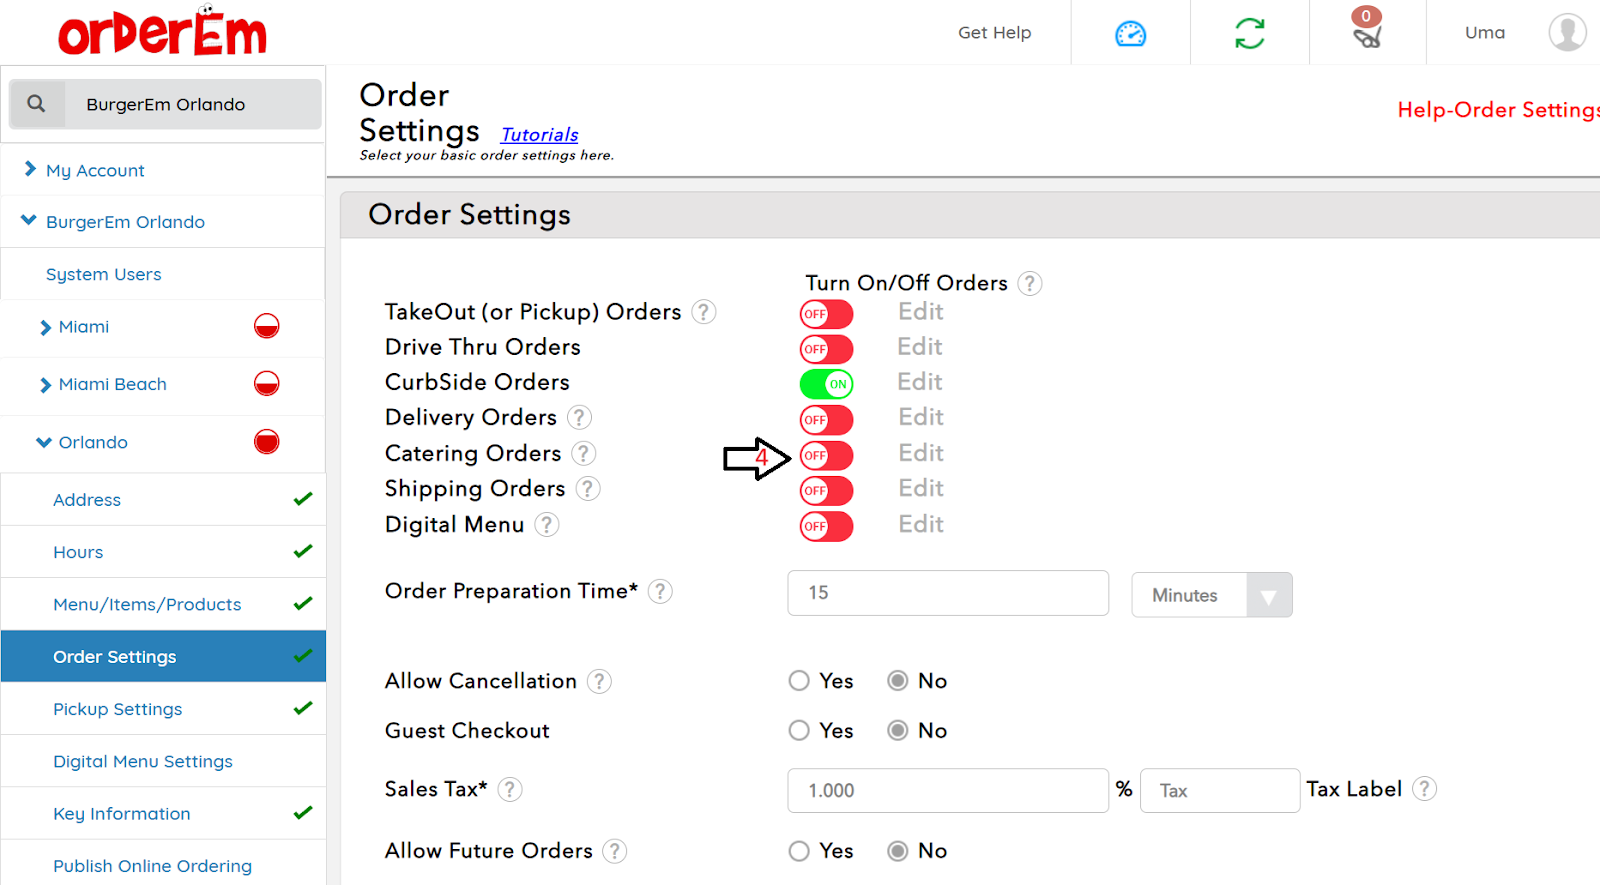
Task: Open the Tutorials link
Action: click(x=539, y=135)
